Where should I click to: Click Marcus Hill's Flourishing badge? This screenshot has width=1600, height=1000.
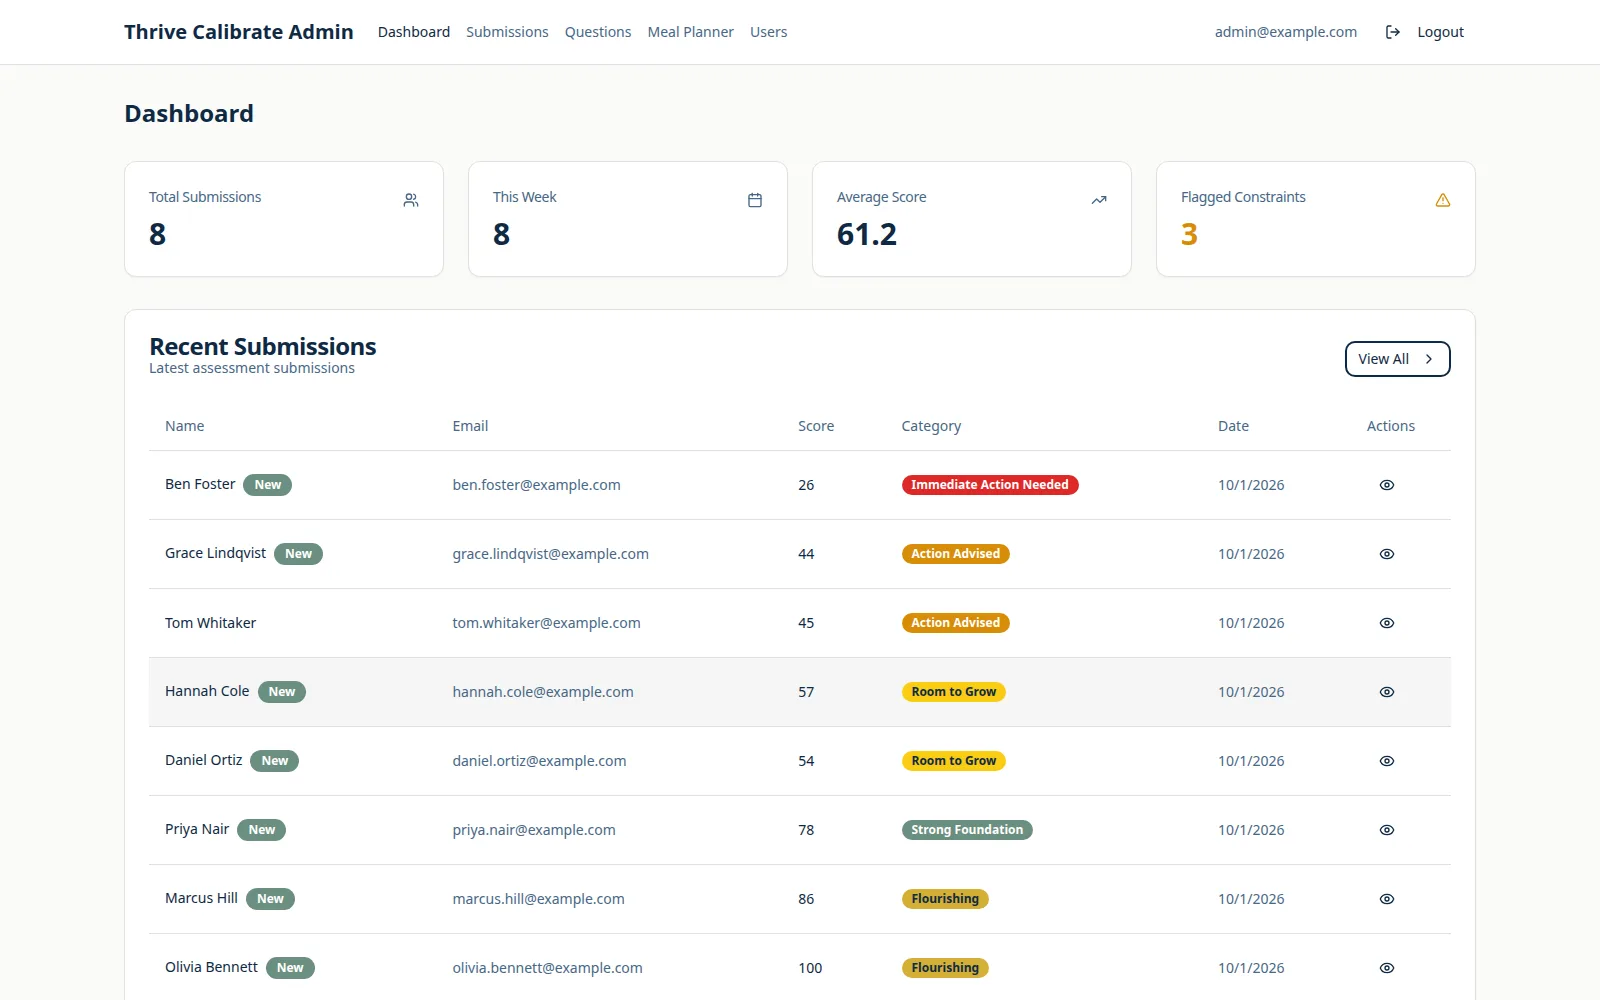pos(945,899)
